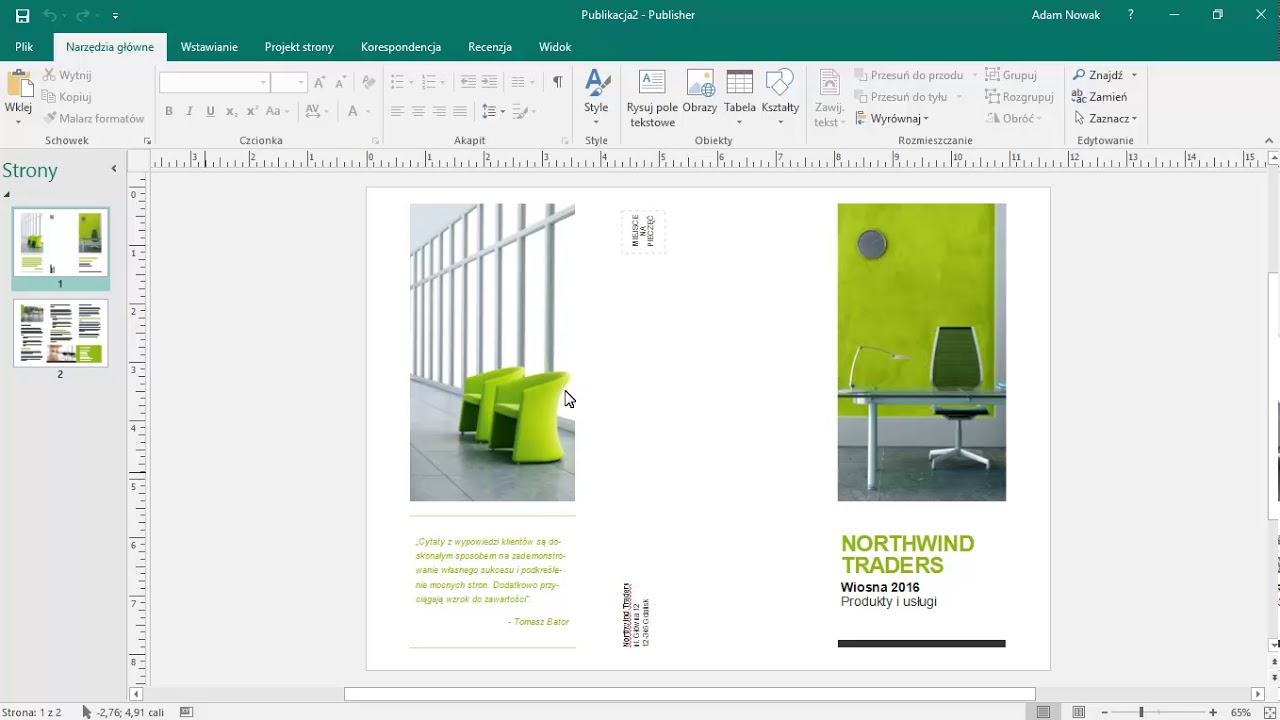Toggle paragraph marks display (¶)
1280x720 pixels.
coord(557,83)
